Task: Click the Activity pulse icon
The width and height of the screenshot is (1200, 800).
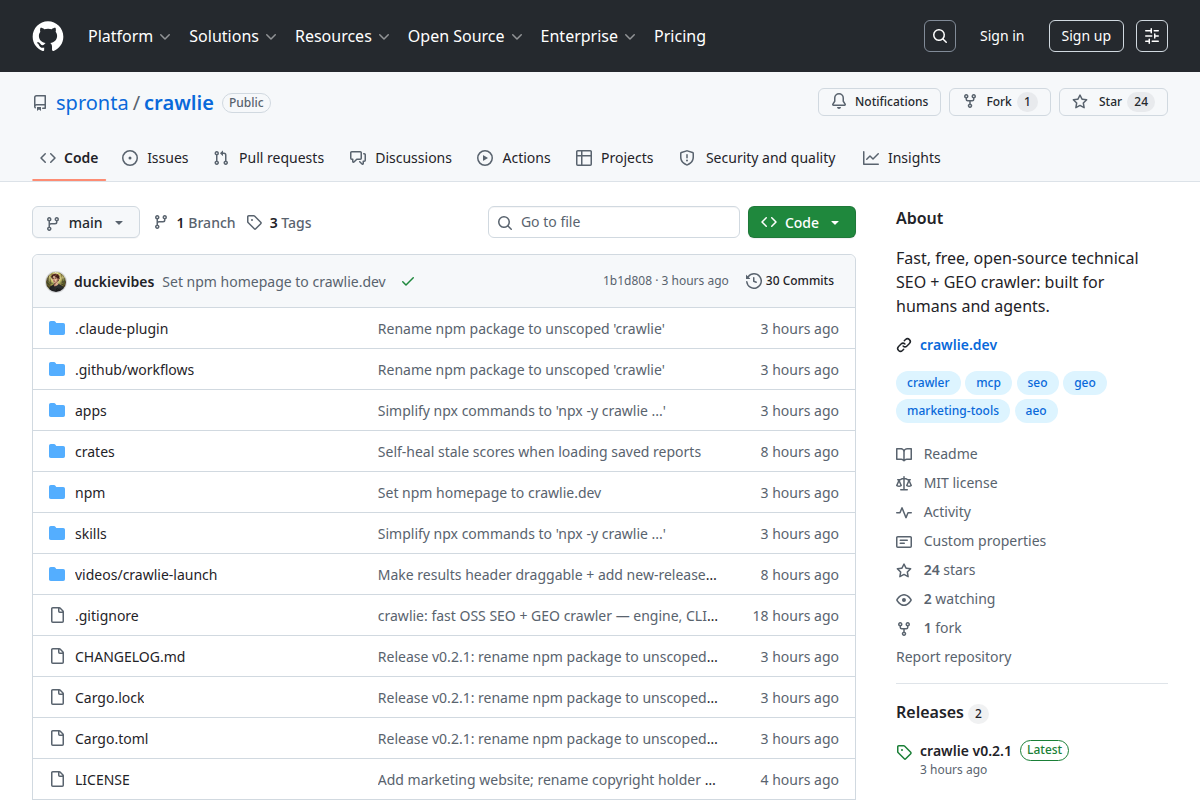Action: [904, 512]
